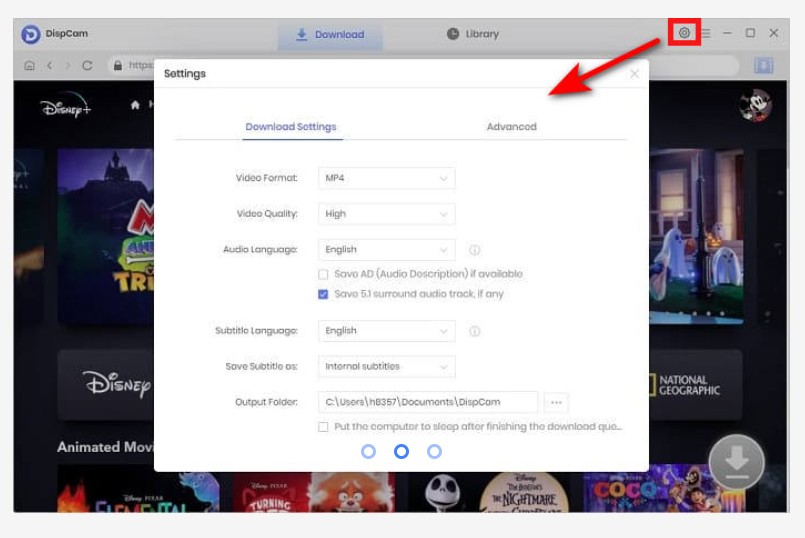Viewport: 805px width, 538px height.
Task: Open the Video Format dropdown
Action: point(387,178)
